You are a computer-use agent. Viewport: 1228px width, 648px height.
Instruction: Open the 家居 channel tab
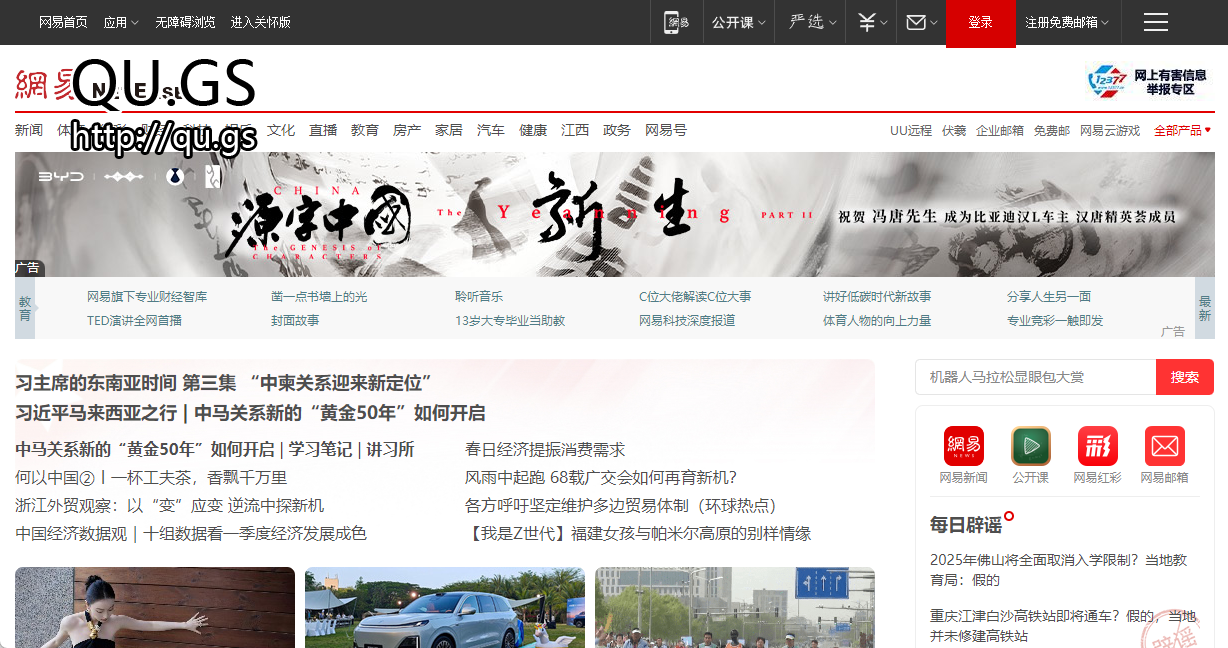tap(449, 130)
